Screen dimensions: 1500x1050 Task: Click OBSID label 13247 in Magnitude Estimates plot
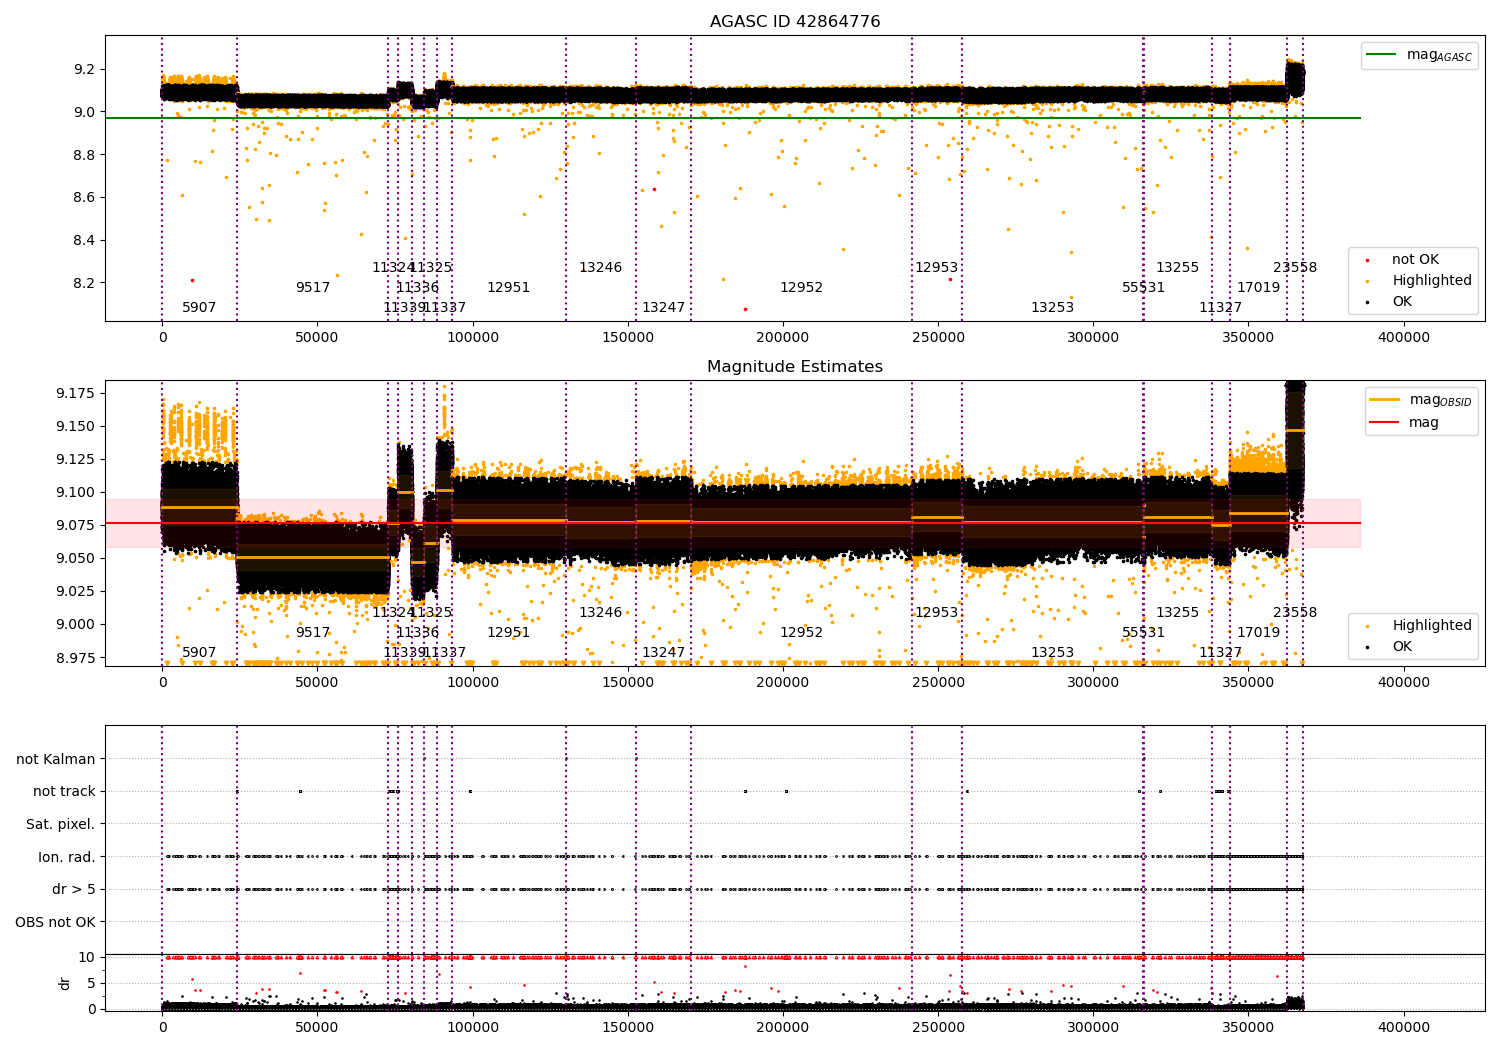pyautogui.click(x=664, y=652)
